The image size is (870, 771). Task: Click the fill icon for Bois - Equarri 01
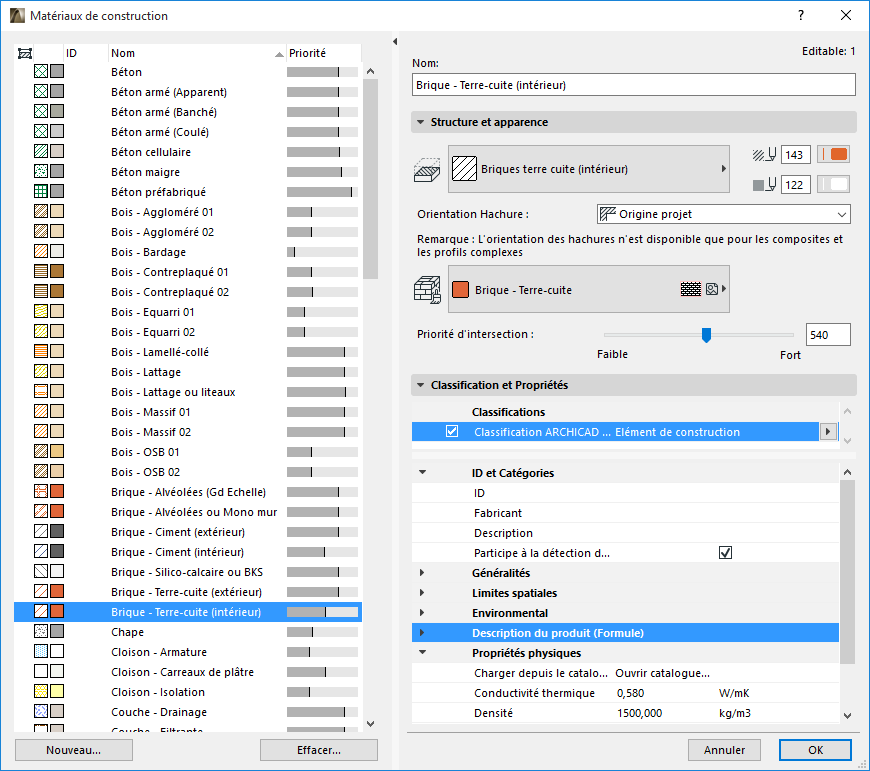point(41,311)
